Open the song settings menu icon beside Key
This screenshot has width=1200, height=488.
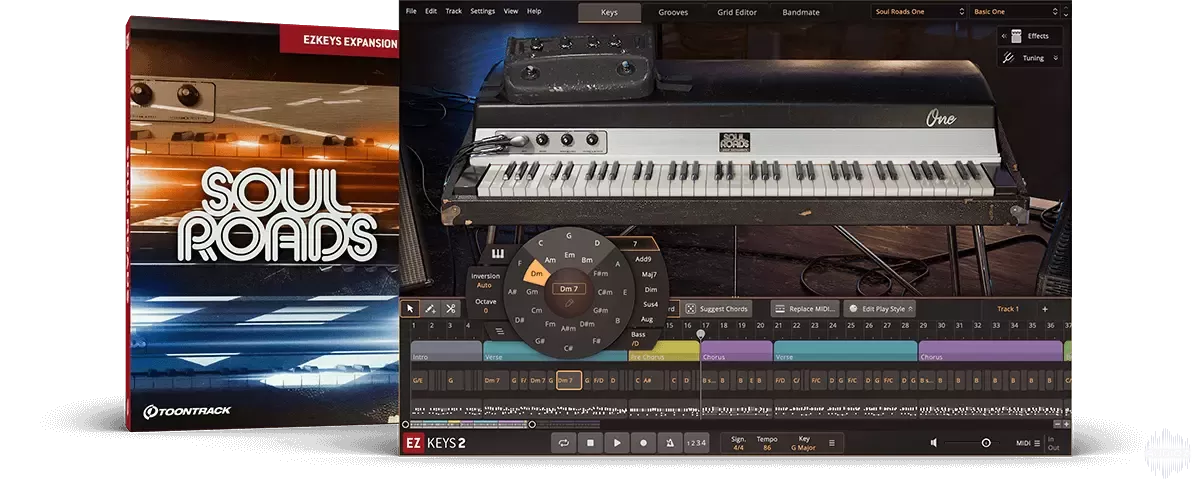click(831, 442)
